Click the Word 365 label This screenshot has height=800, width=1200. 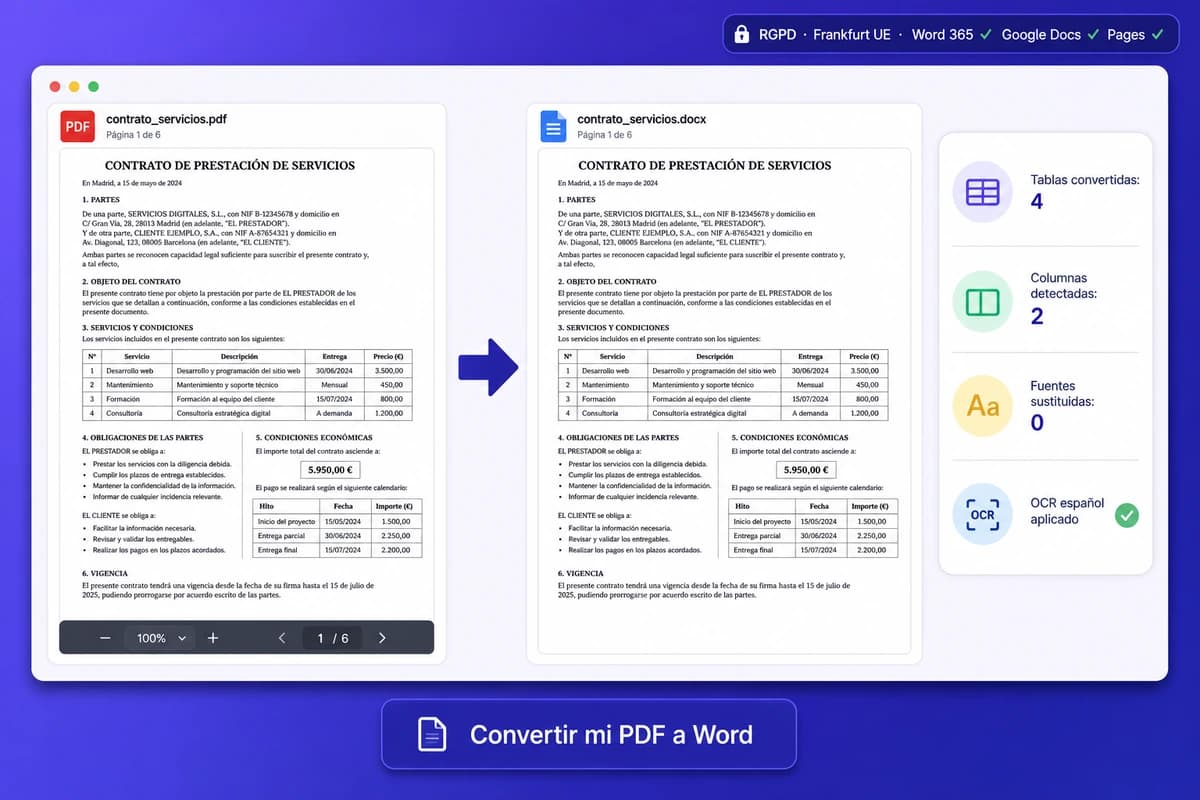pyautogui.click(x=942, y=34)
